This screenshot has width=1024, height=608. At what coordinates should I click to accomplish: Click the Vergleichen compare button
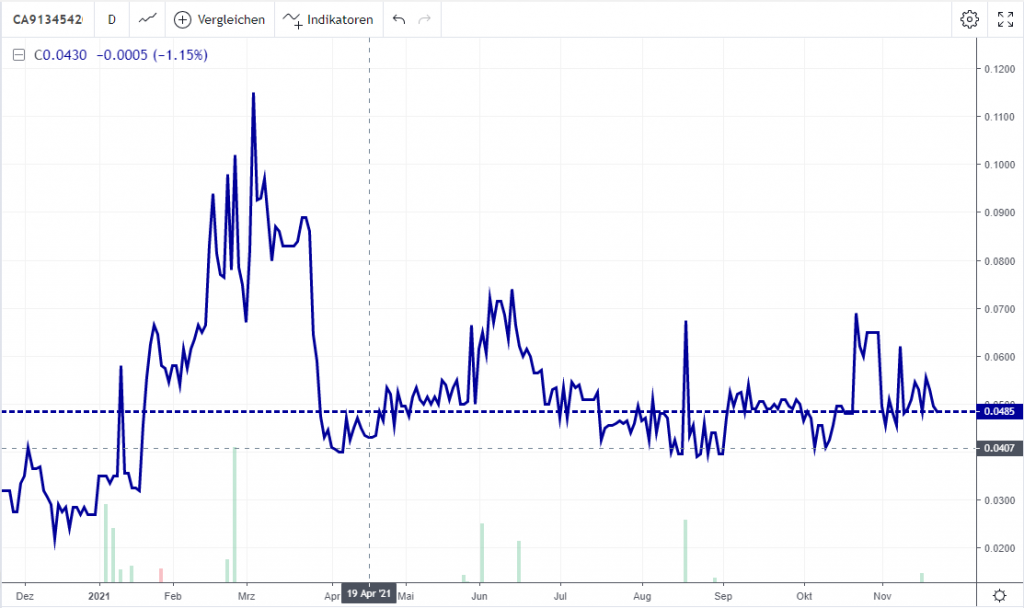pos(220,19)
